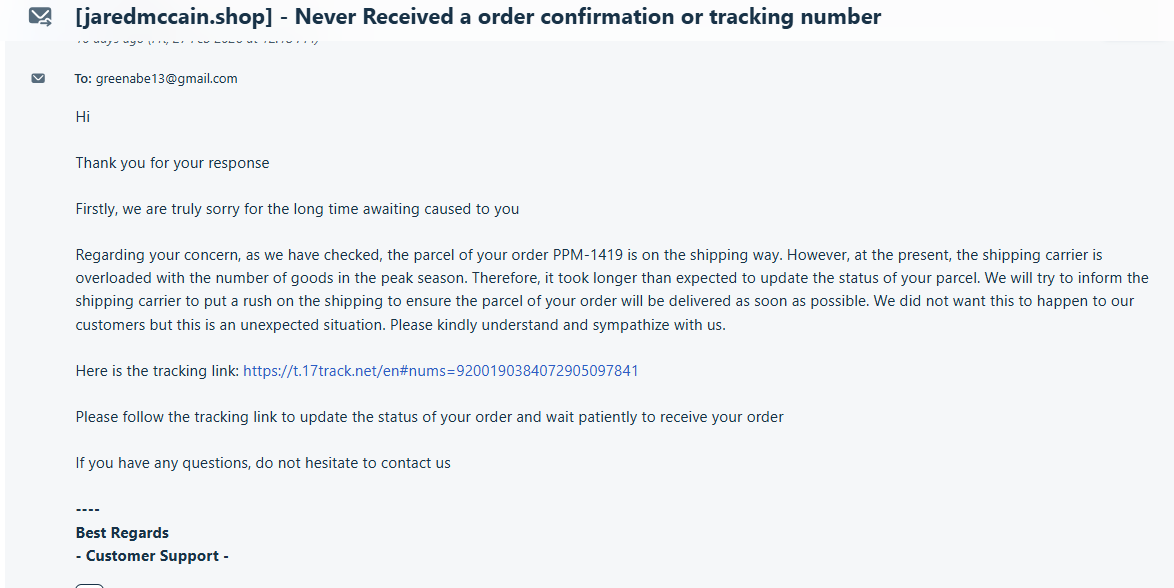Click the email subject title heading
This screenshot has height=588, width=1174.
pyautogui.click(x=478, y=16)
